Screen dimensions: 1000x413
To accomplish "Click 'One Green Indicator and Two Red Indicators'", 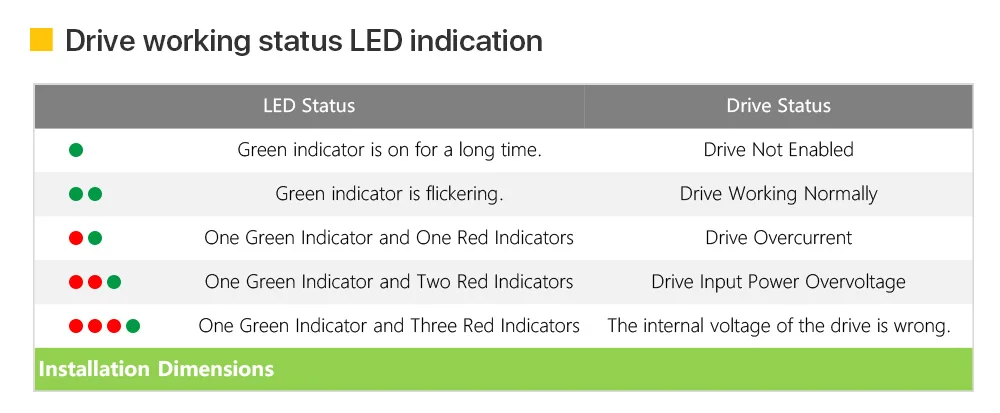I will click(389, 282).
